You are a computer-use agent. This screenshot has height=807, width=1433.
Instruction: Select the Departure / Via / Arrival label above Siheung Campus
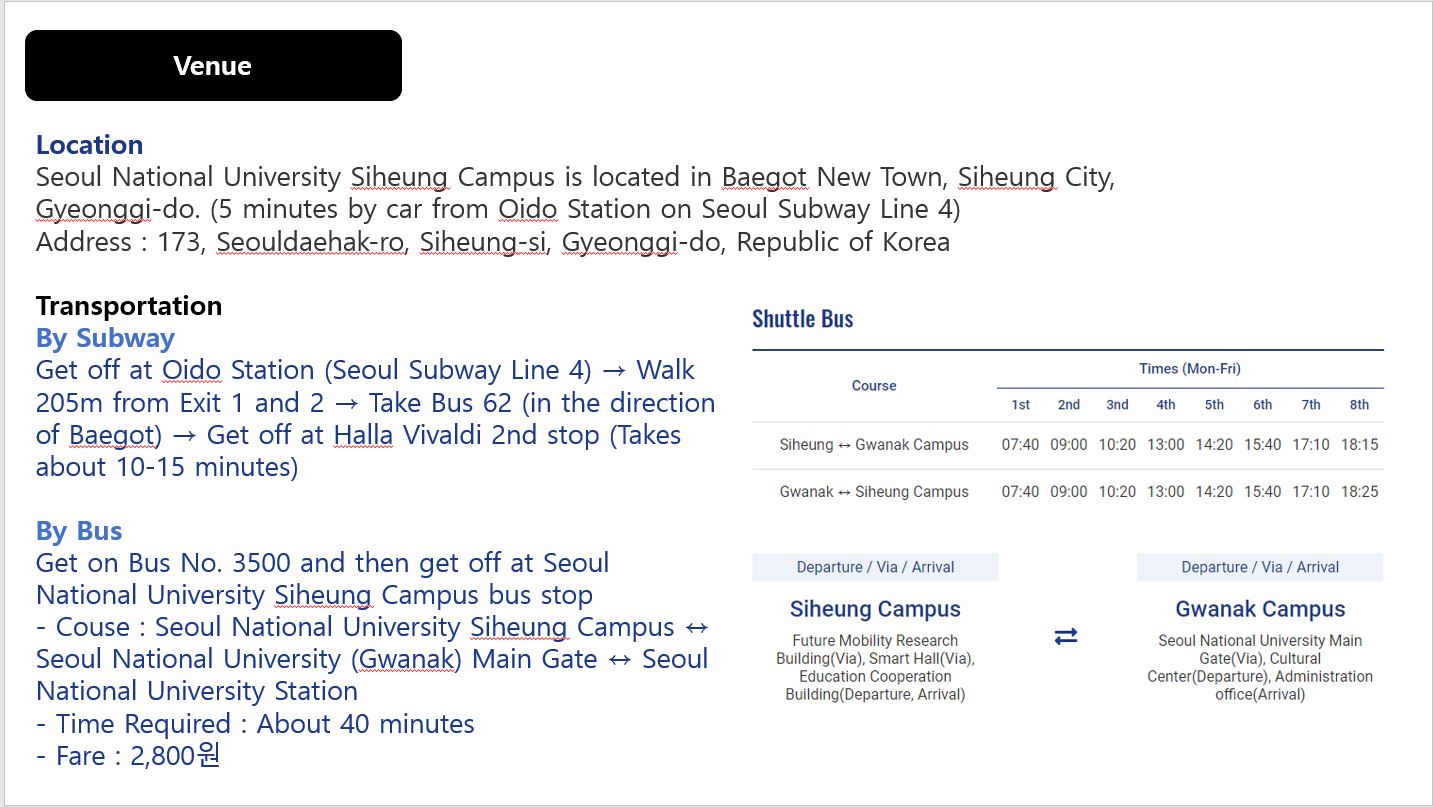coord(875,567)
